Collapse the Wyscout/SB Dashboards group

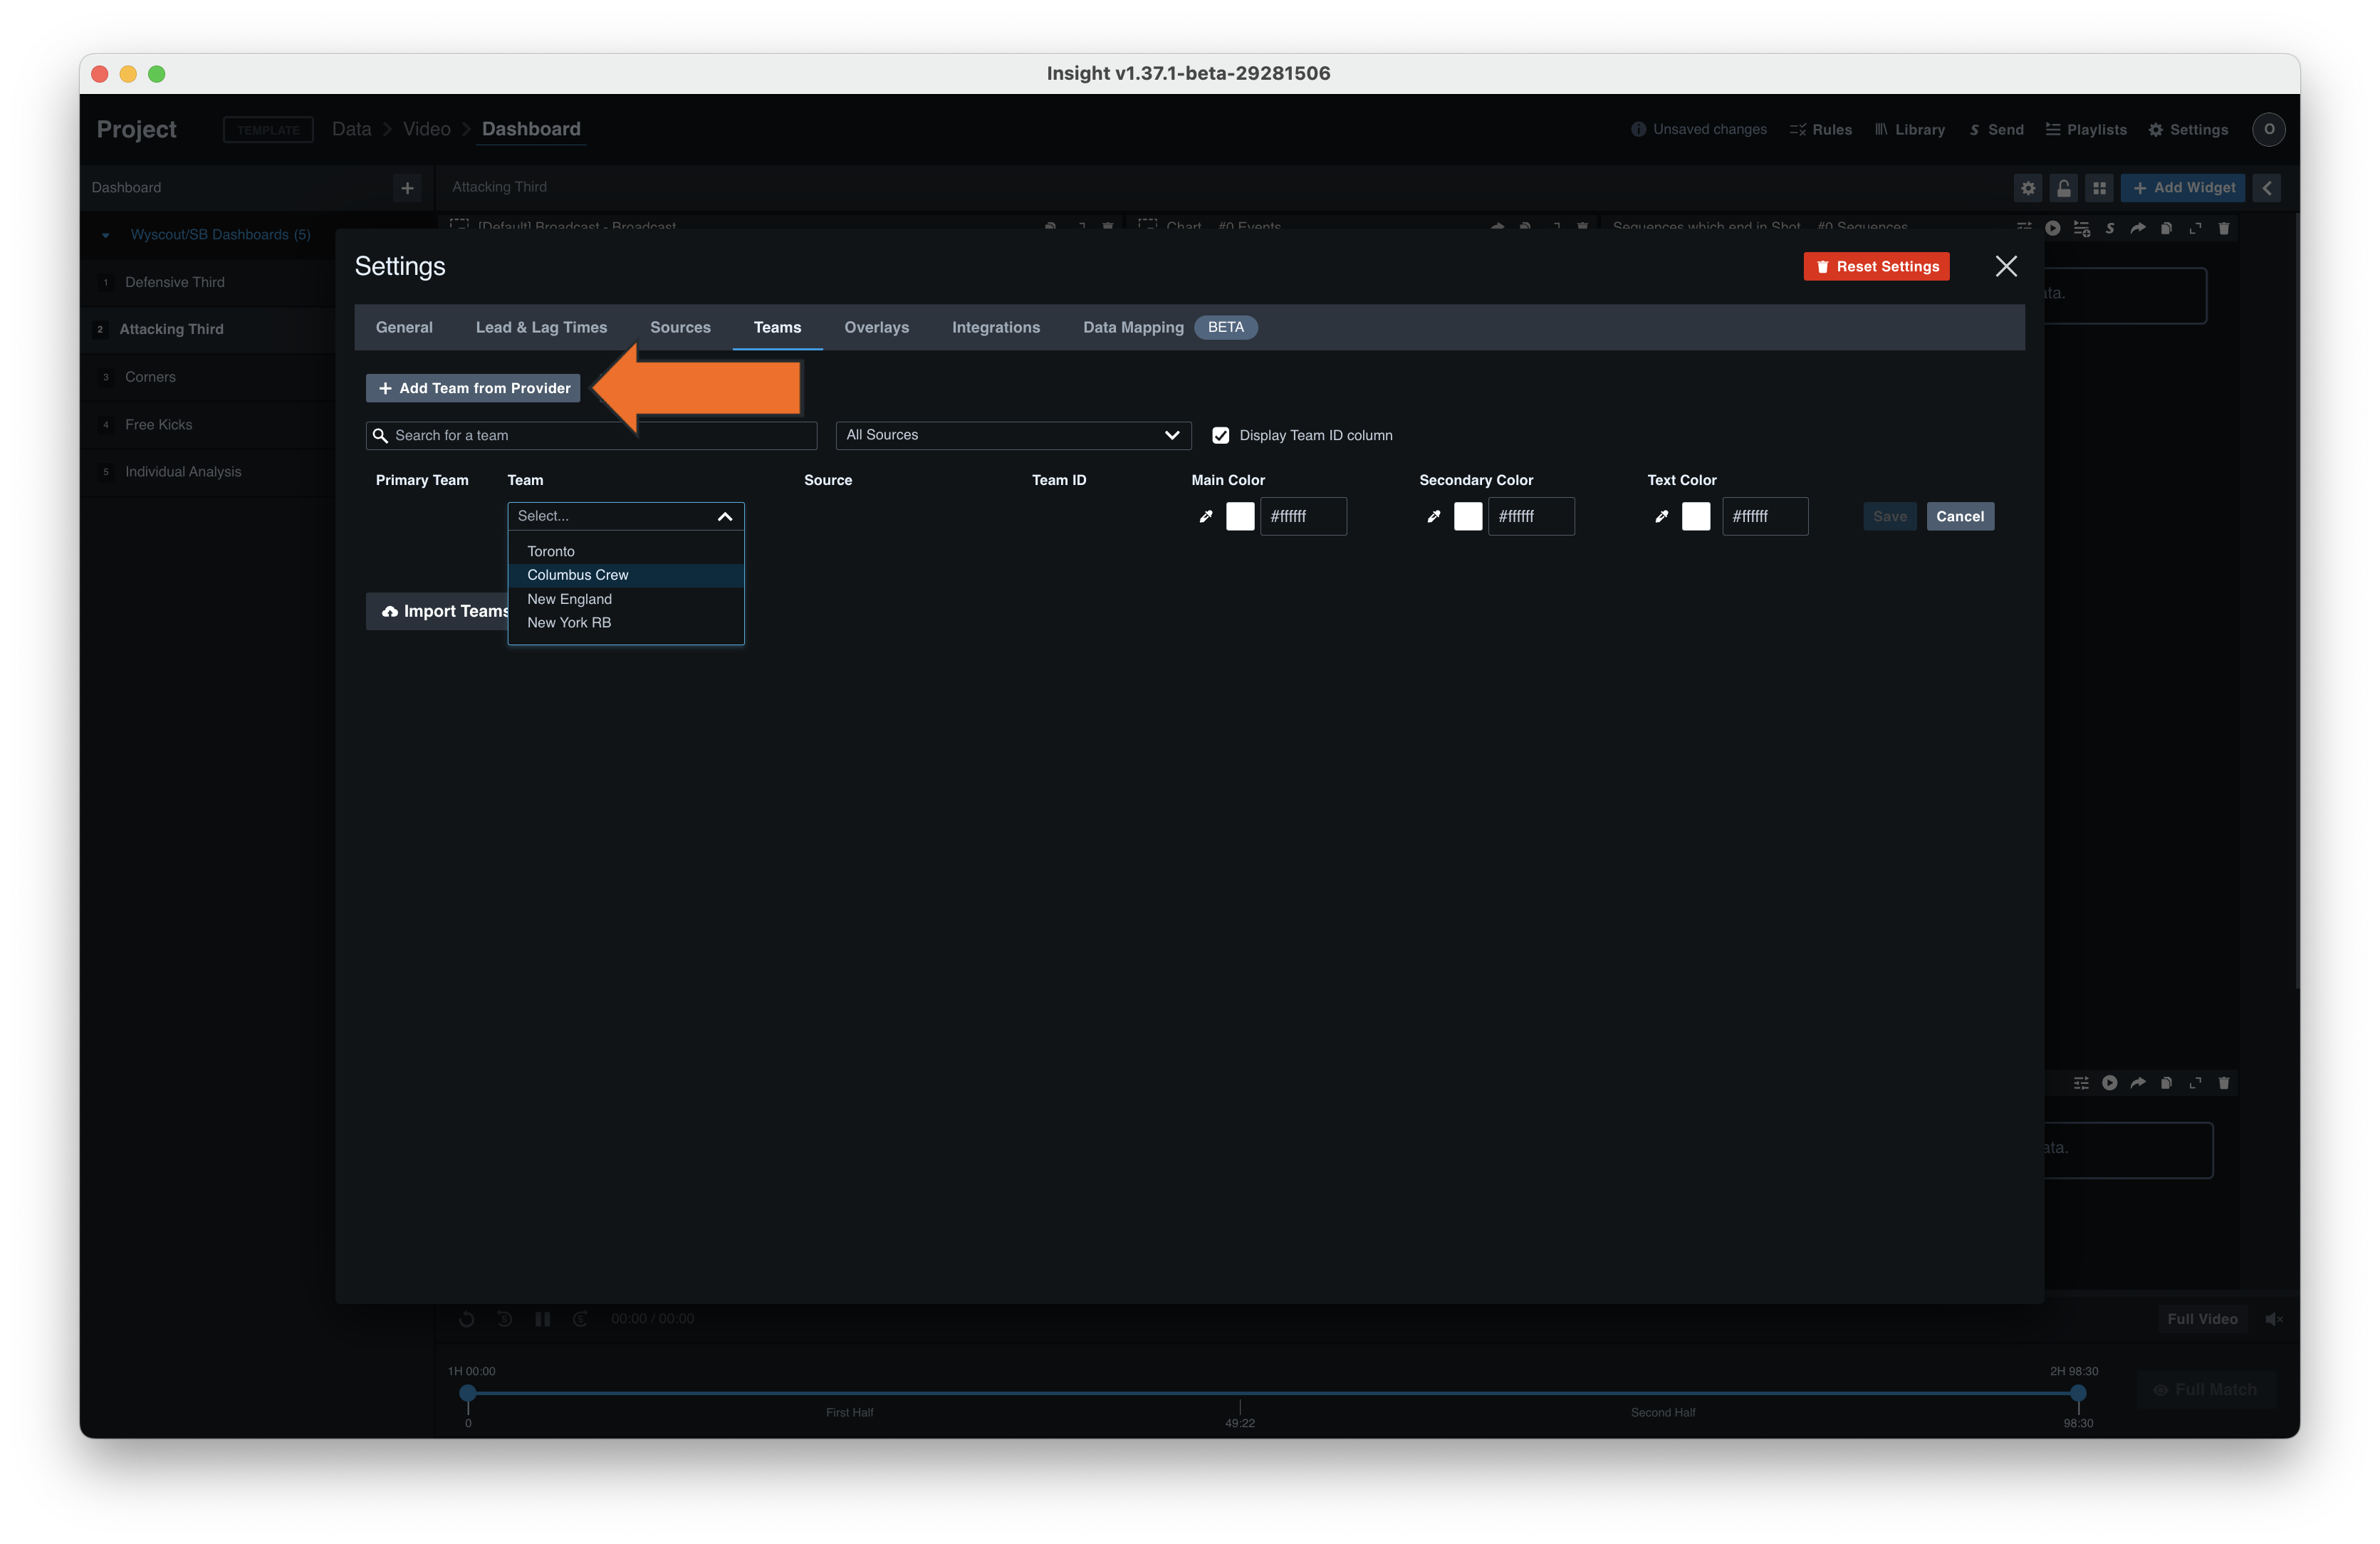pos(105,235)
